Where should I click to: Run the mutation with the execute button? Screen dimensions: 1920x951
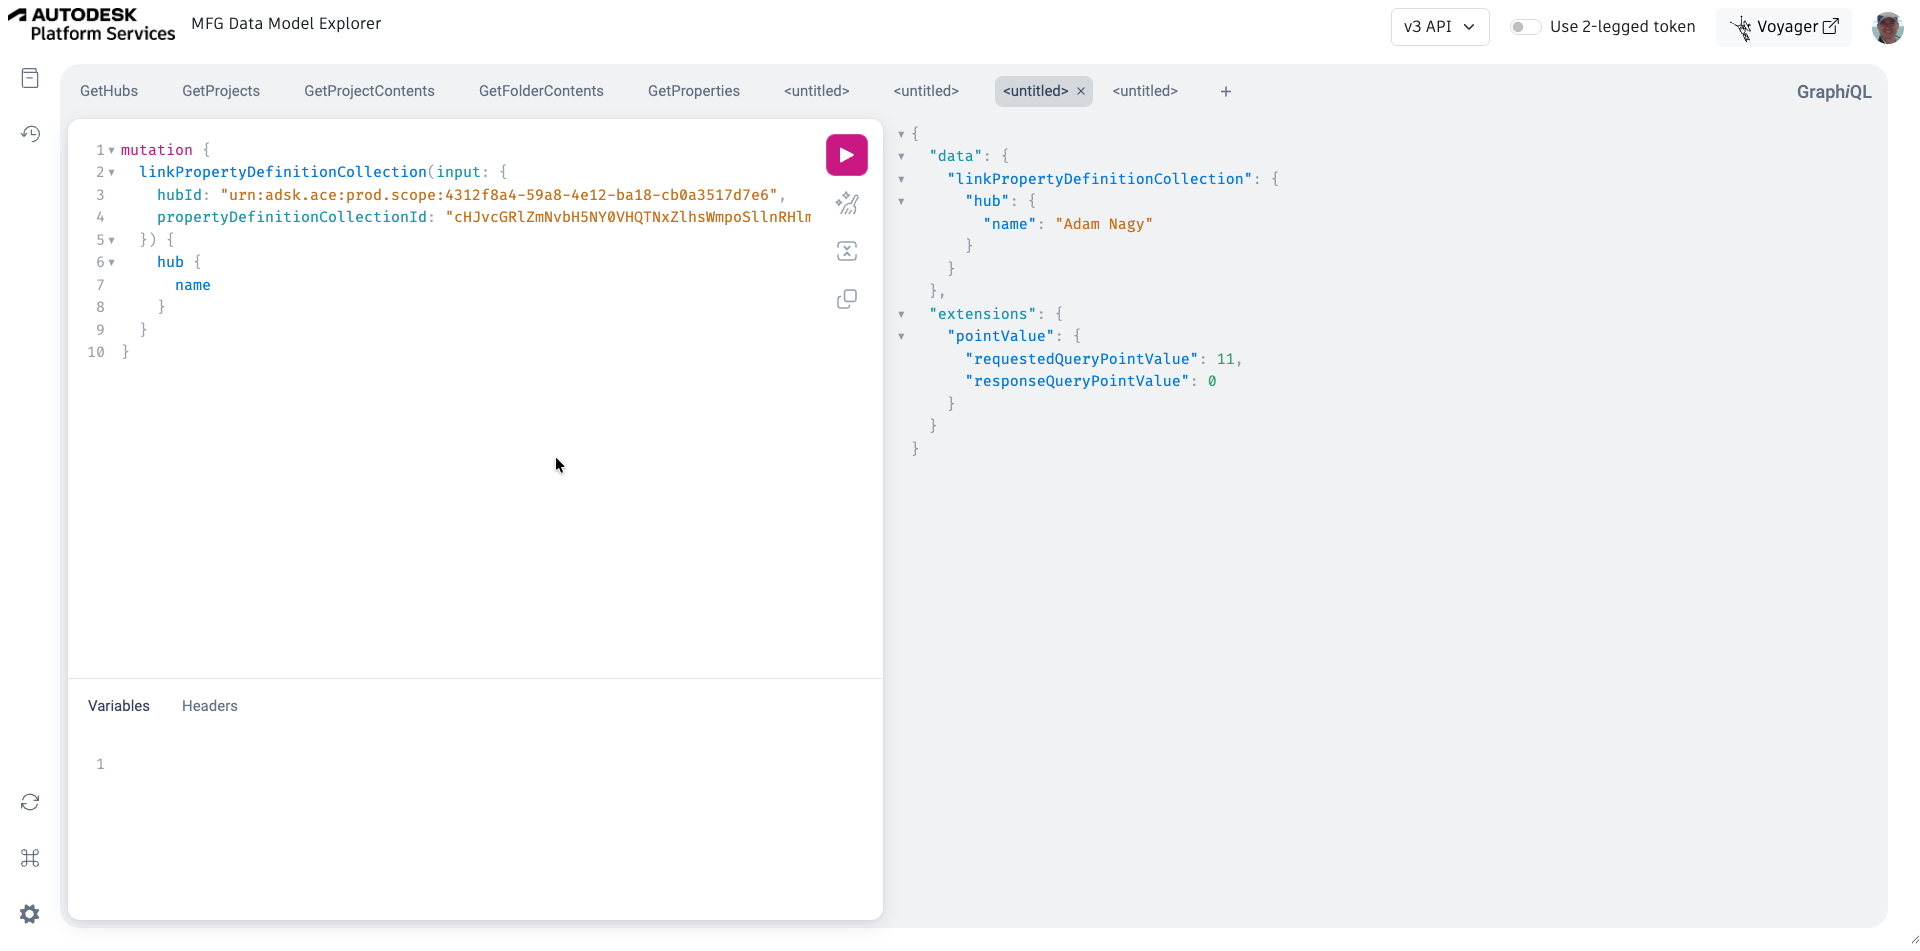846,155
